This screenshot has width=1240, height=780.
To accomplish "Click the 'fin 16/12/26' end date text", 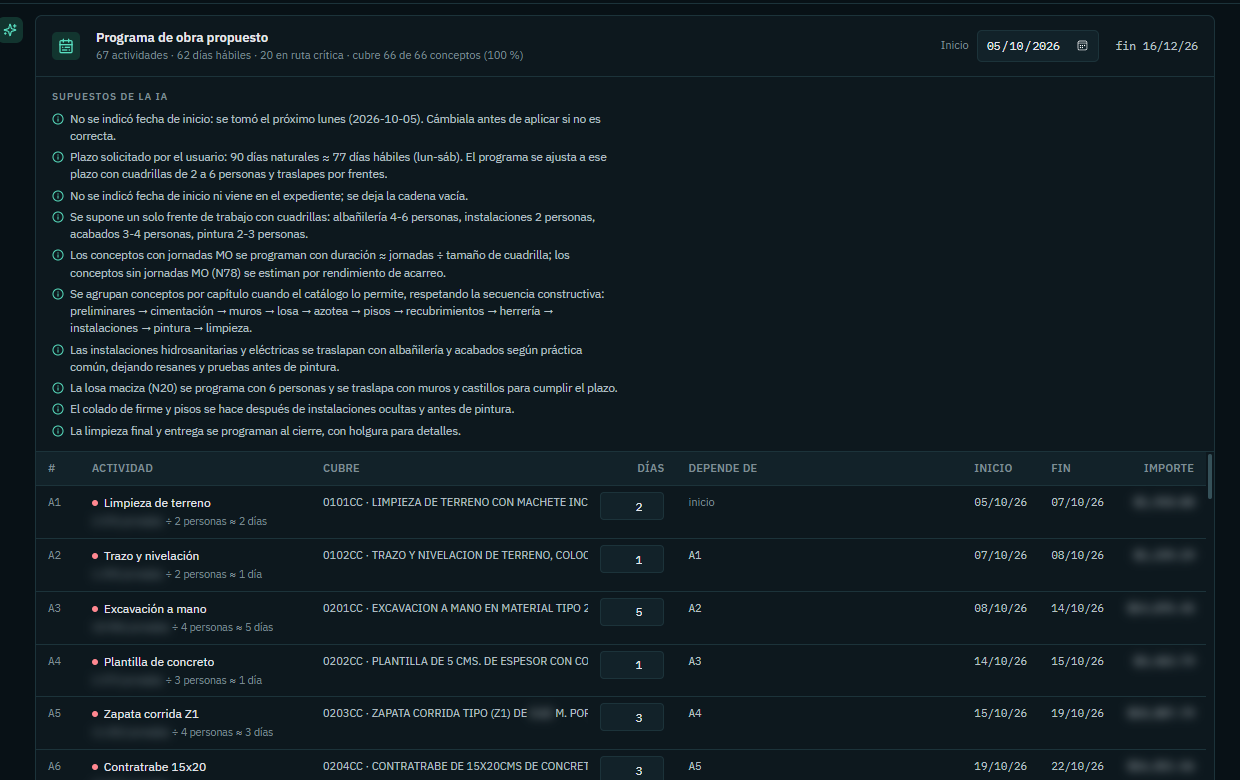I will (x=1156, y=46).
